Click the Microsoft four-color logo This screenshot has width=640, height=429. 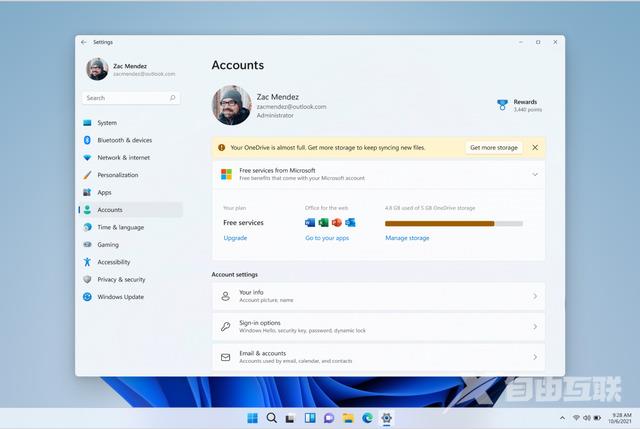[226, 174]
